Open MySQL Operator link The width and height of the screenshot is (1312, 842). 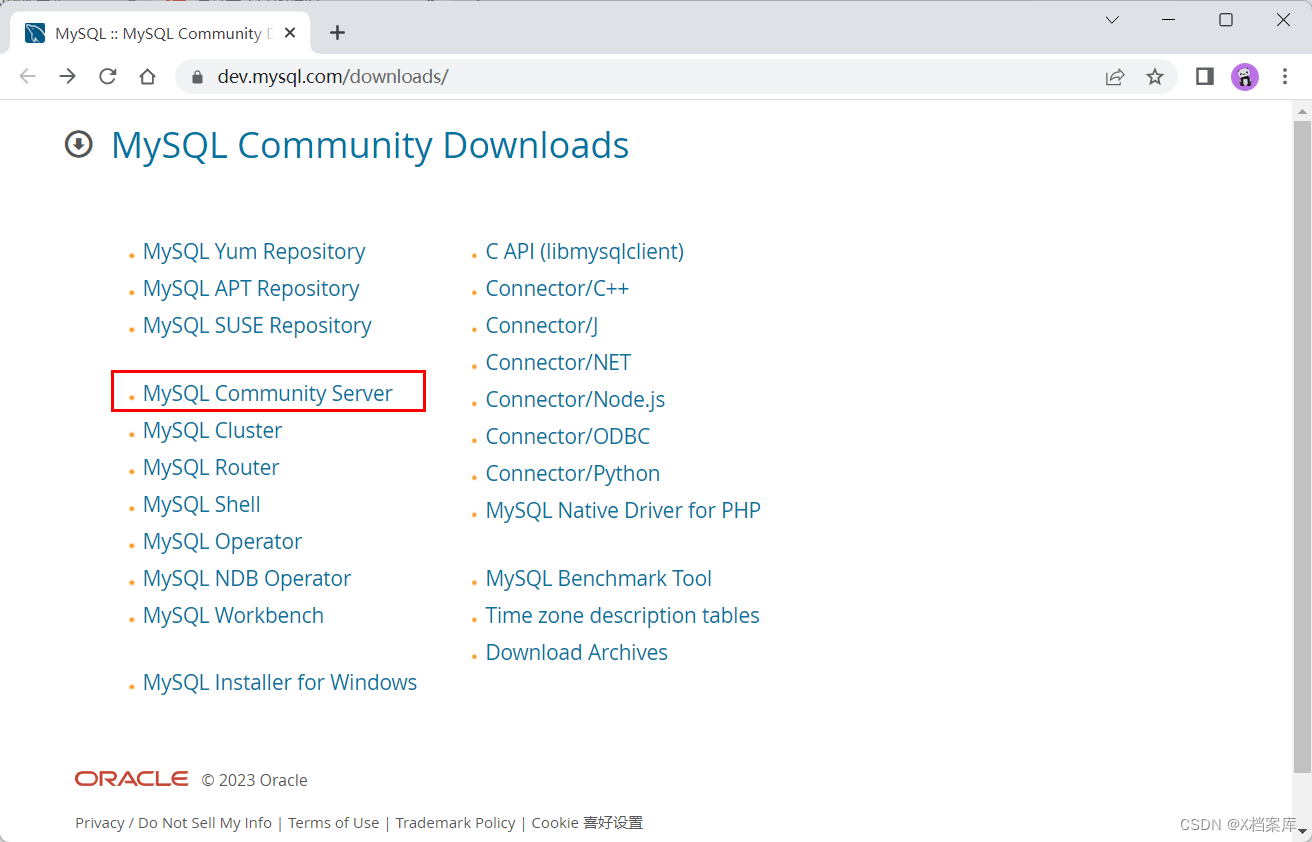tap(222, 541)
